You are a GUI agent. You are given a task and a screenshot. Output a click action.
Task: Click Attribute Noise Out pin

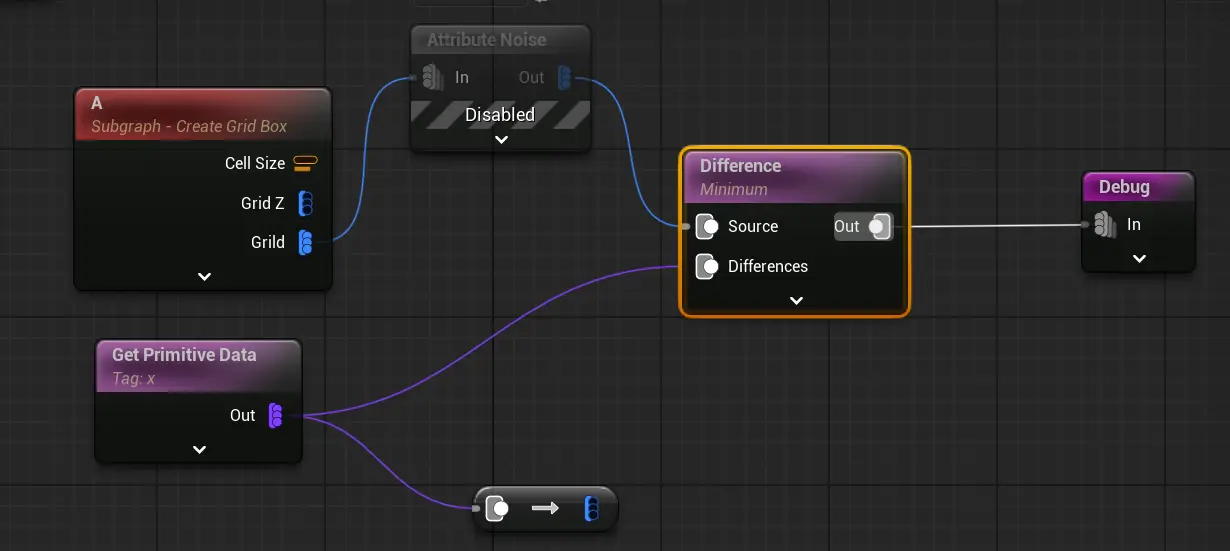(x=564, y=77)
